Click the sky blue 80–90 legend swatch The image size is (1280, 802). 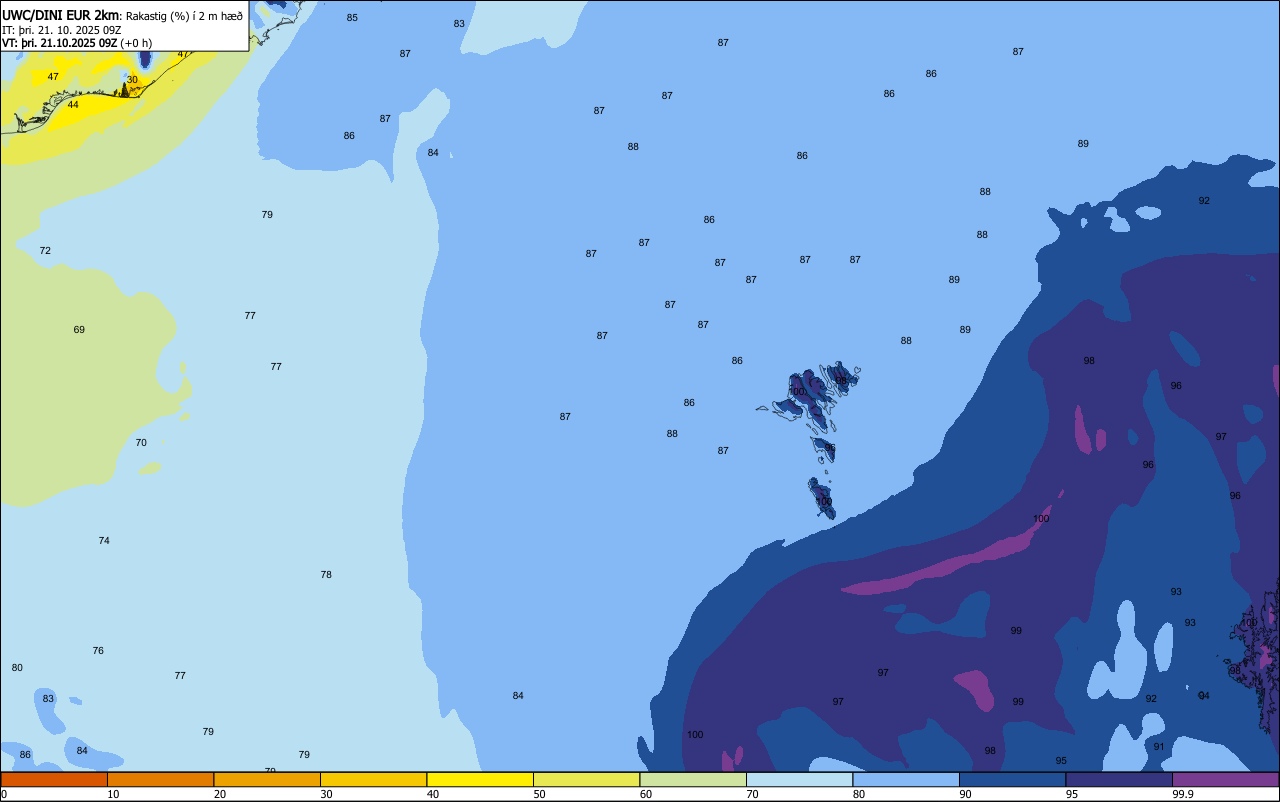pyautogui.click(x=906, y=779)
